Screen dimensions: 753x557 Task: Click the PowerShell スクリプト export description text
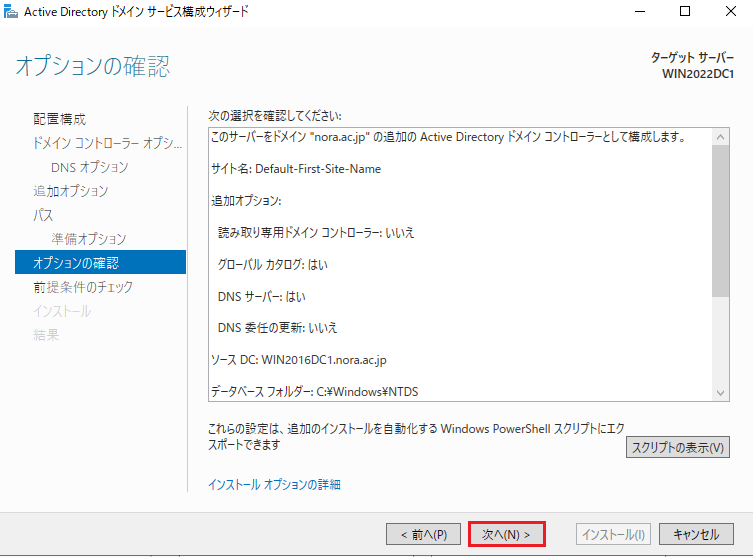click(416, 436)
